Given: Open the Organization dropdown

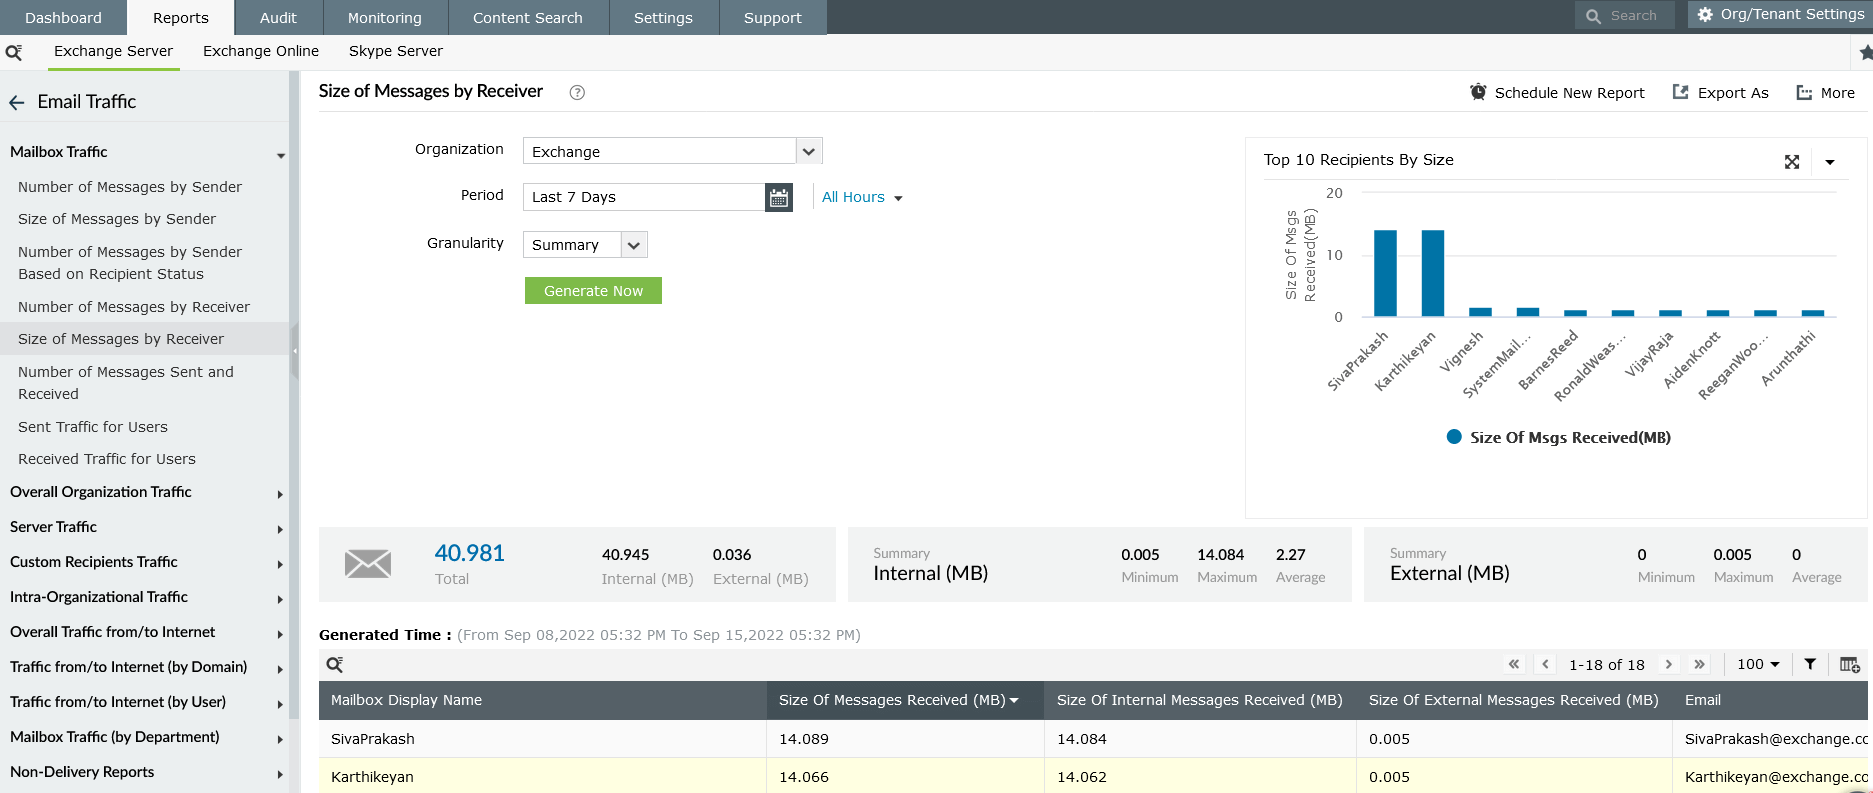Looking at the screenshot, I should click(x=809, y=151).
